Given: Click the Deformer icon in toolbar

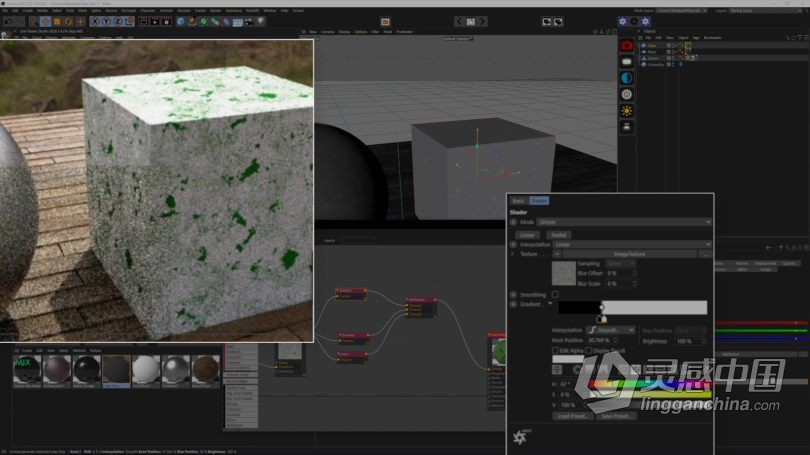Looking at the screenshot, I should 226,22.
